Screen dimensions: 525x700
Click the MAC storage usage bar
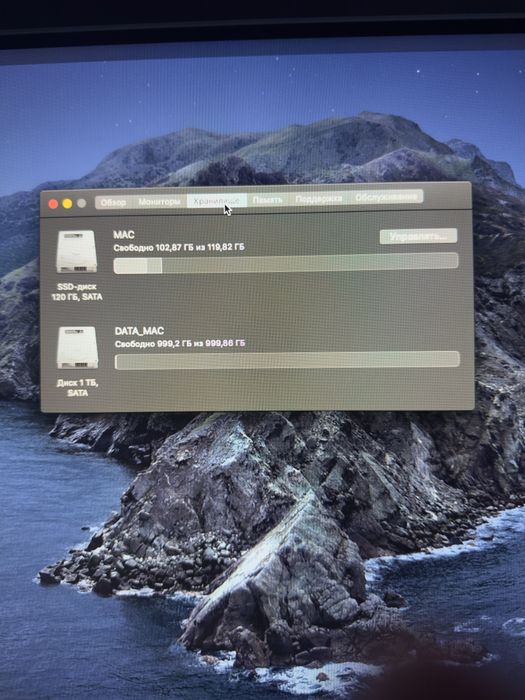point(286,263)
